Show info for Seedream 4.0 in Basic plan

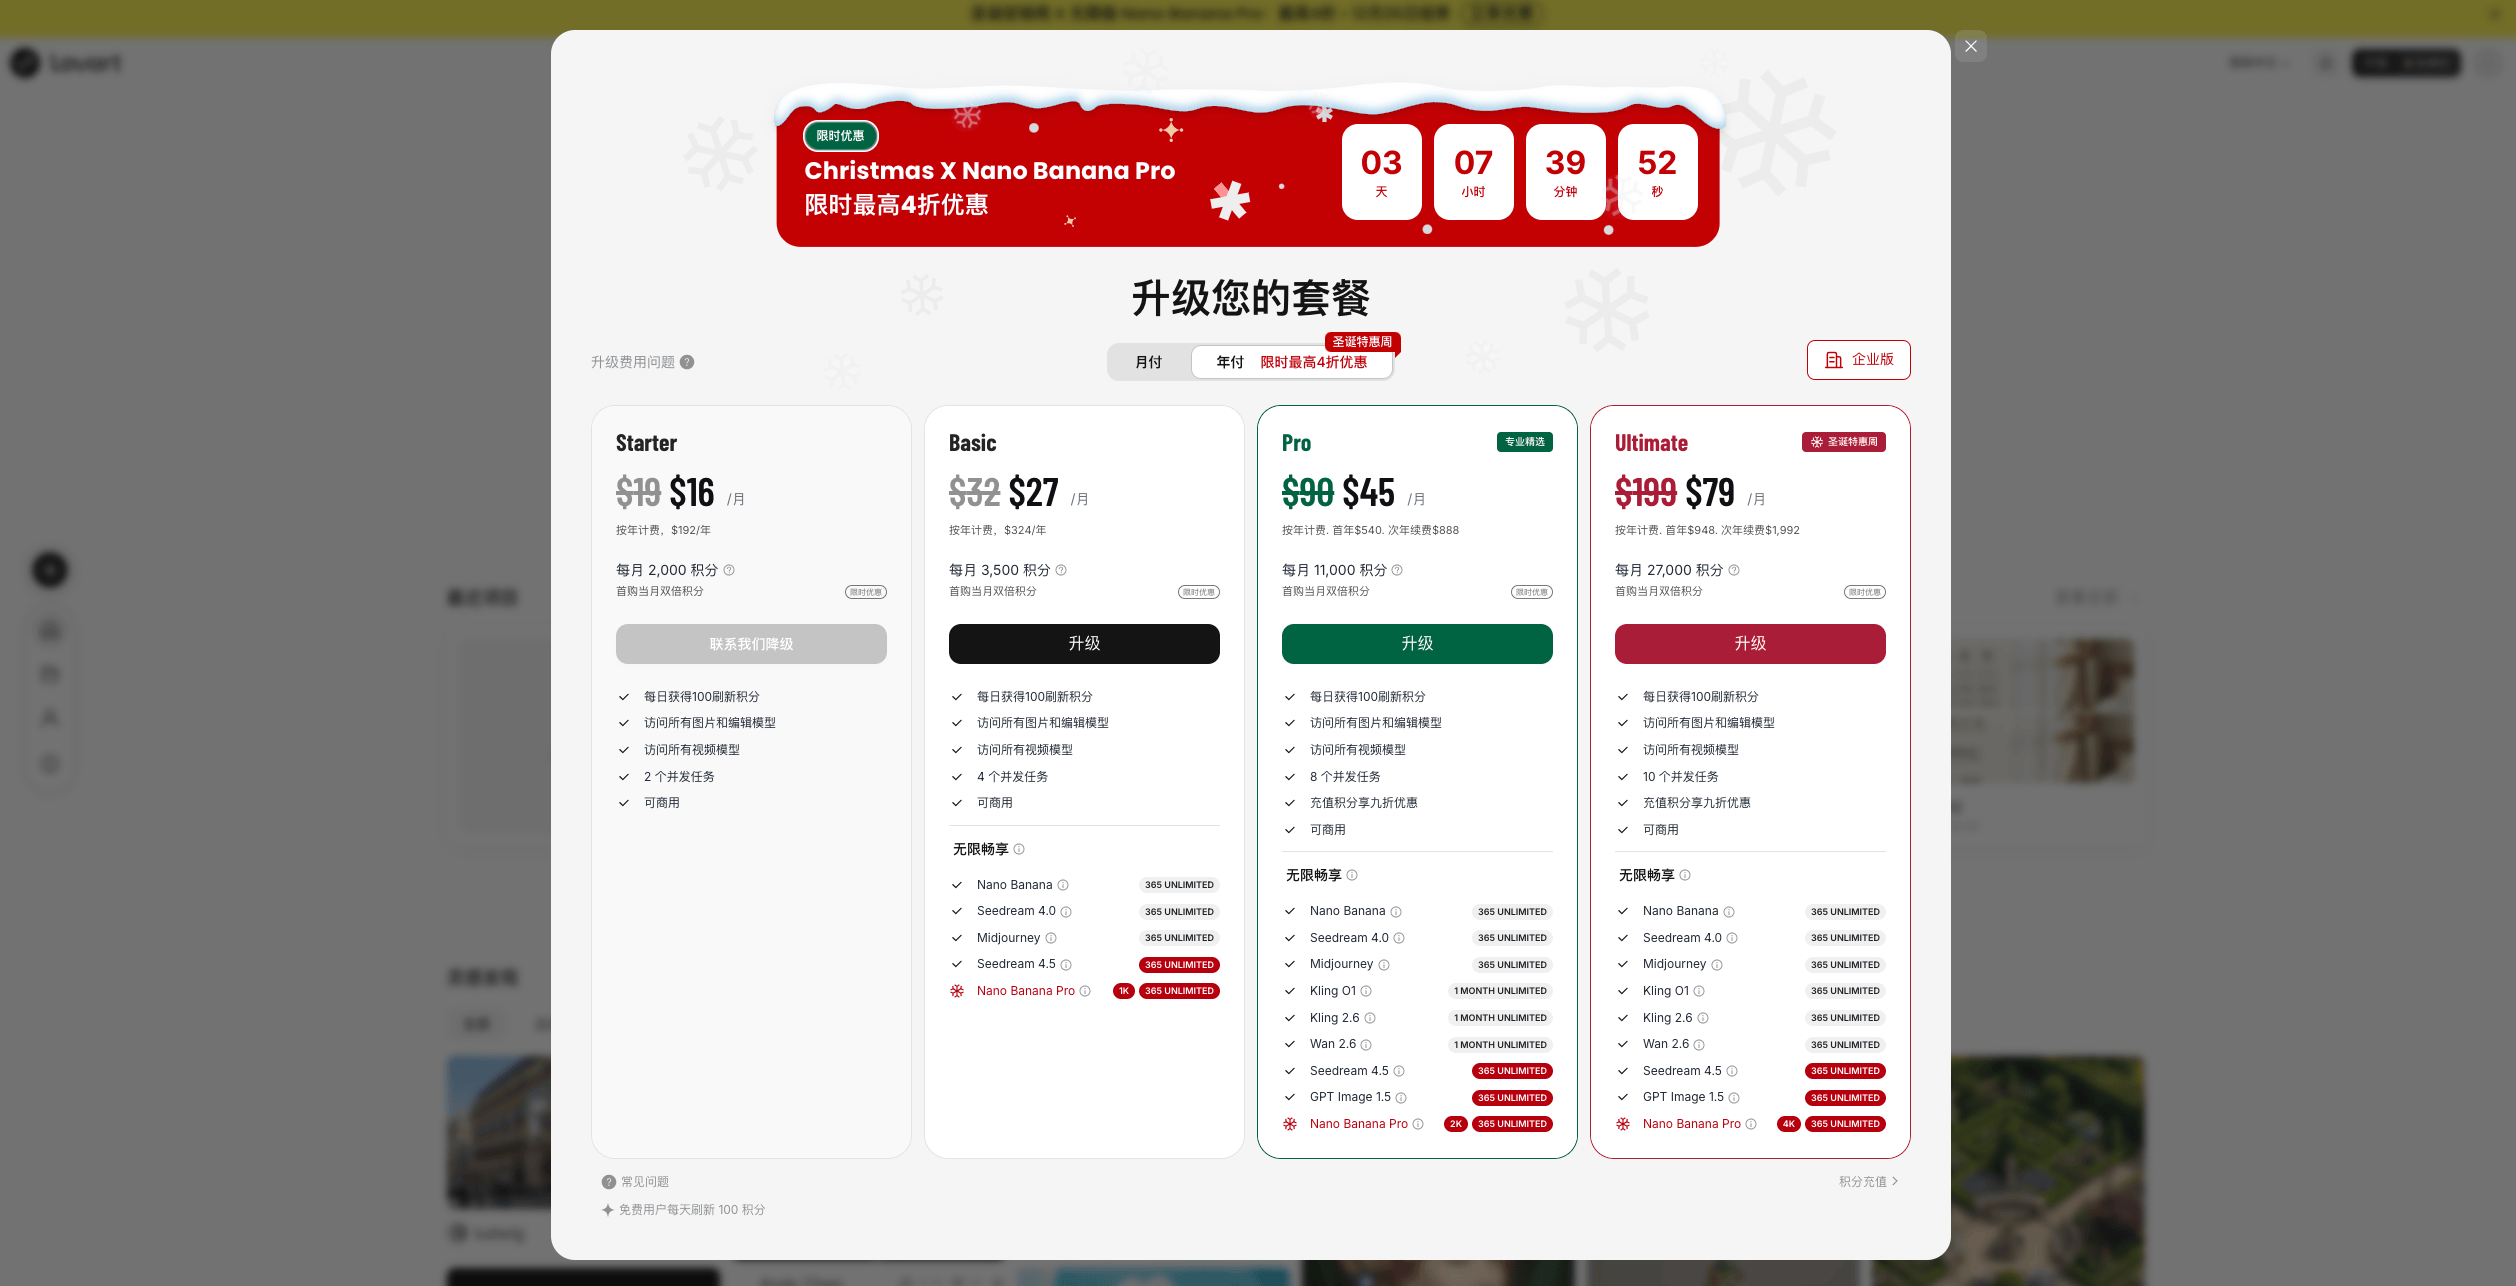(1066, 912)
